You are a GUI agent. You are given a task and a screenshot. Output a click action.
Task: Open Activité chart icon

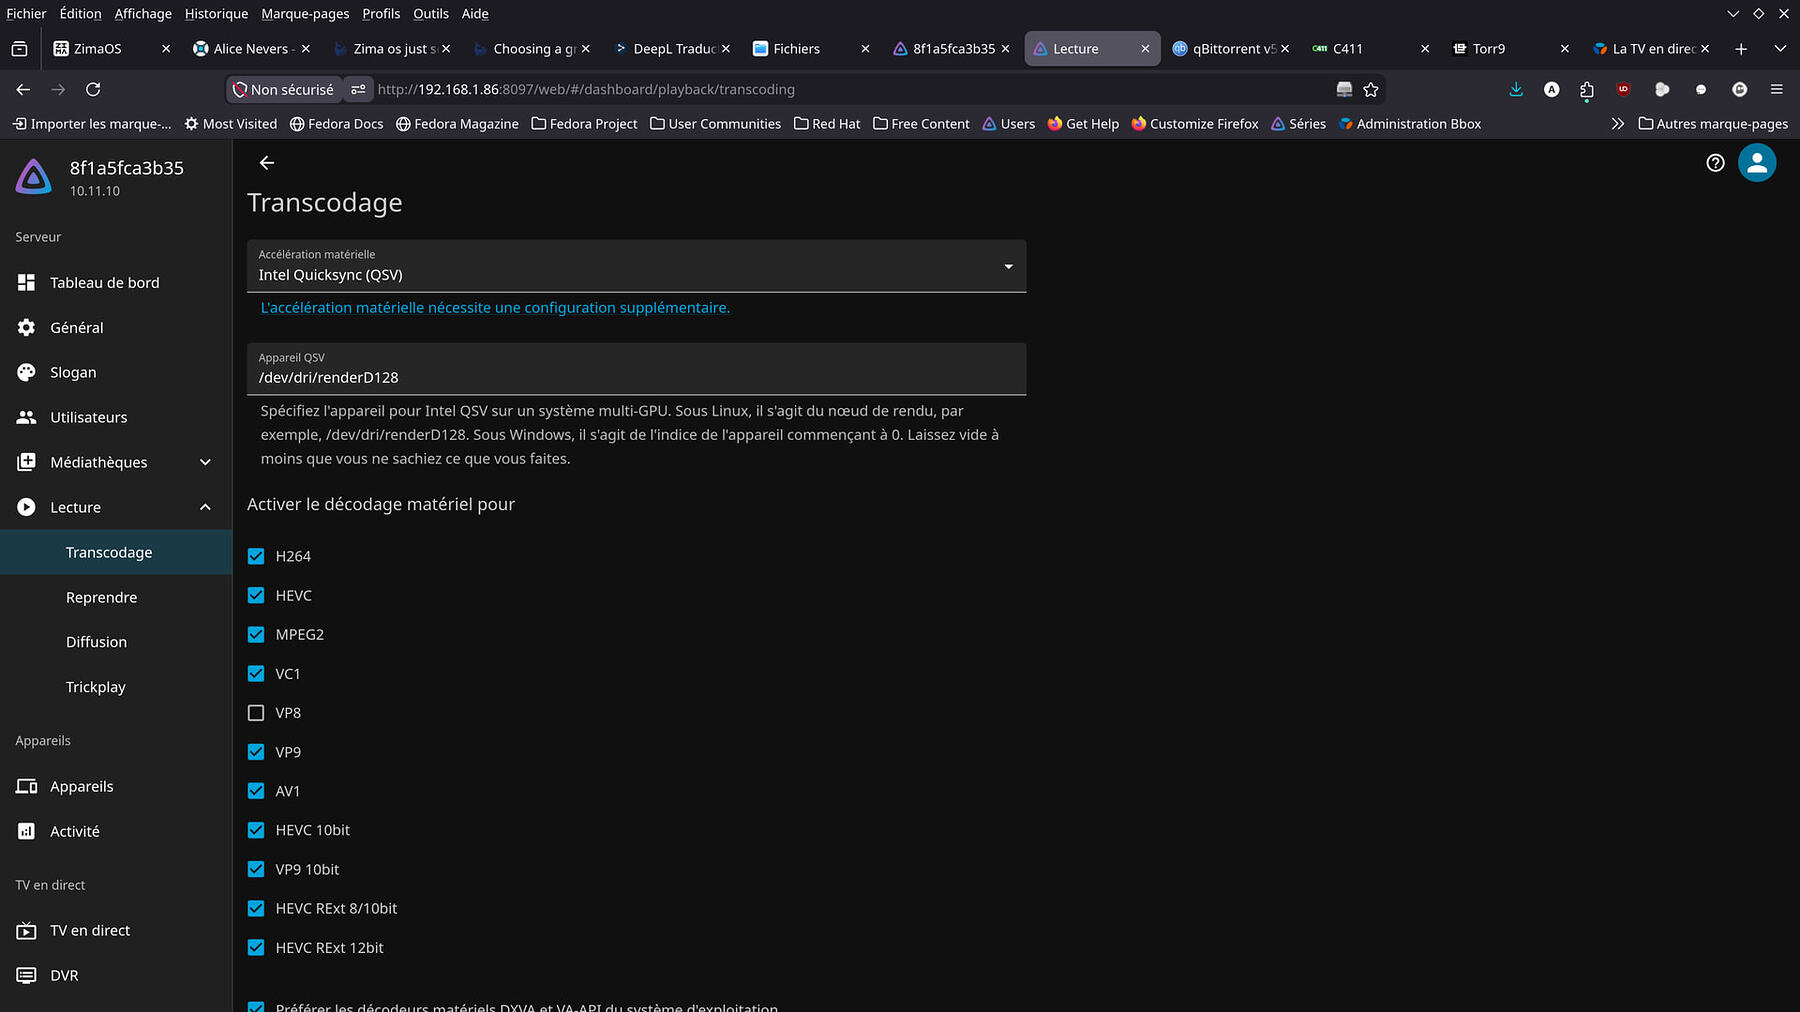(27, 831)
